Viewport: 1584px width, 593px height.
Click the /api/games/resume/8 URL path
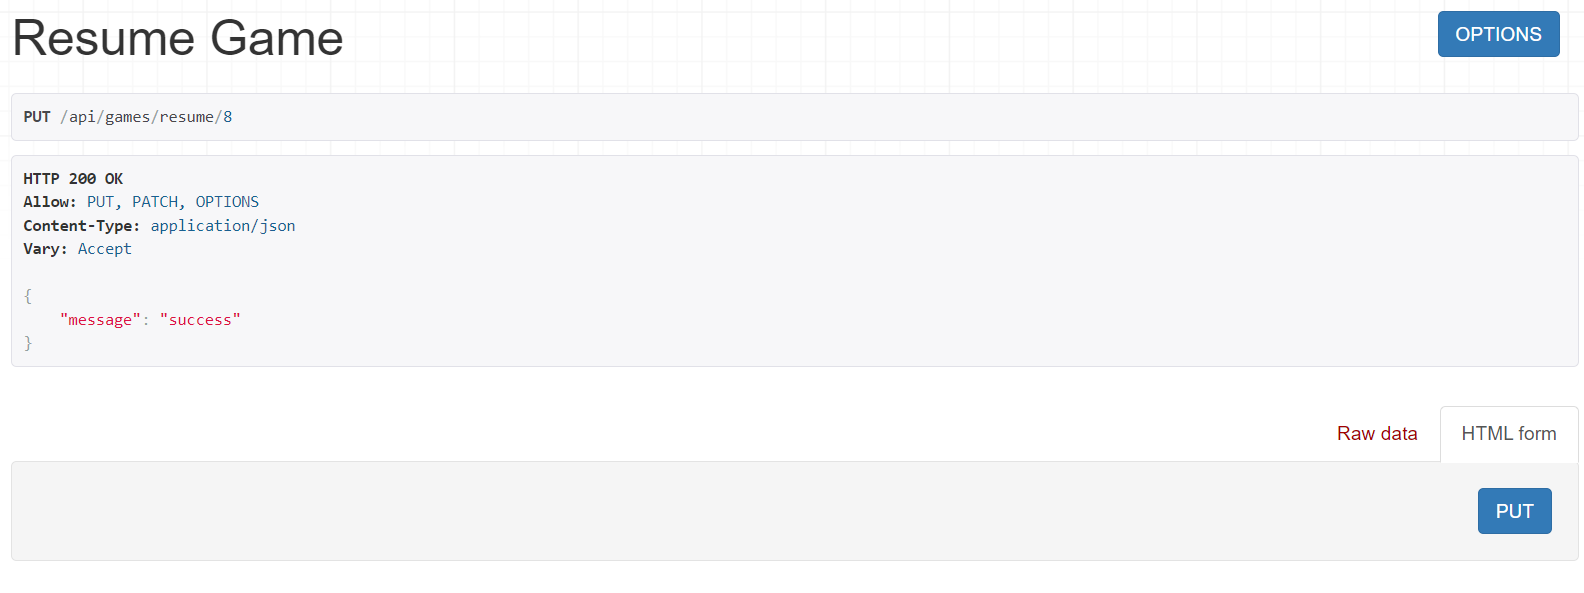tap(146, 117)
